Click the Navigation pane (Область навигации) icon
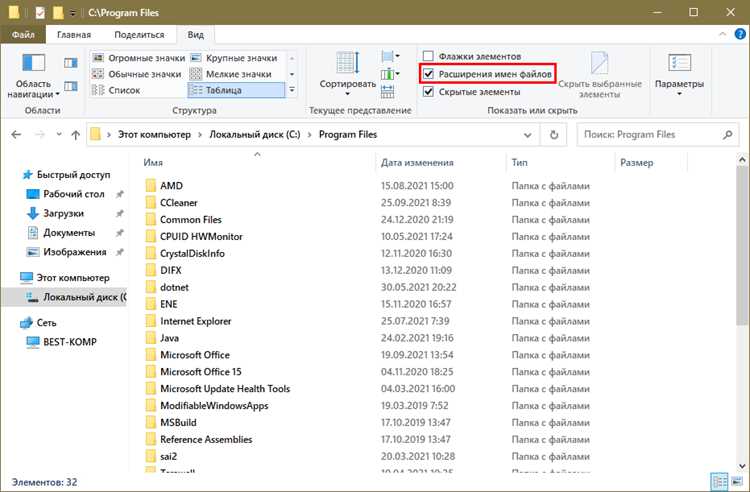Image resolution: width=750 pixels, height=492 pixels. click(x=33, y=63)
